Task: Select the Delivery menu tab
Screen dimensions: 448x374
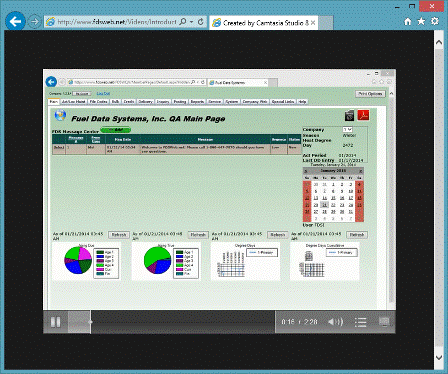Action: (x=145, y=102)
